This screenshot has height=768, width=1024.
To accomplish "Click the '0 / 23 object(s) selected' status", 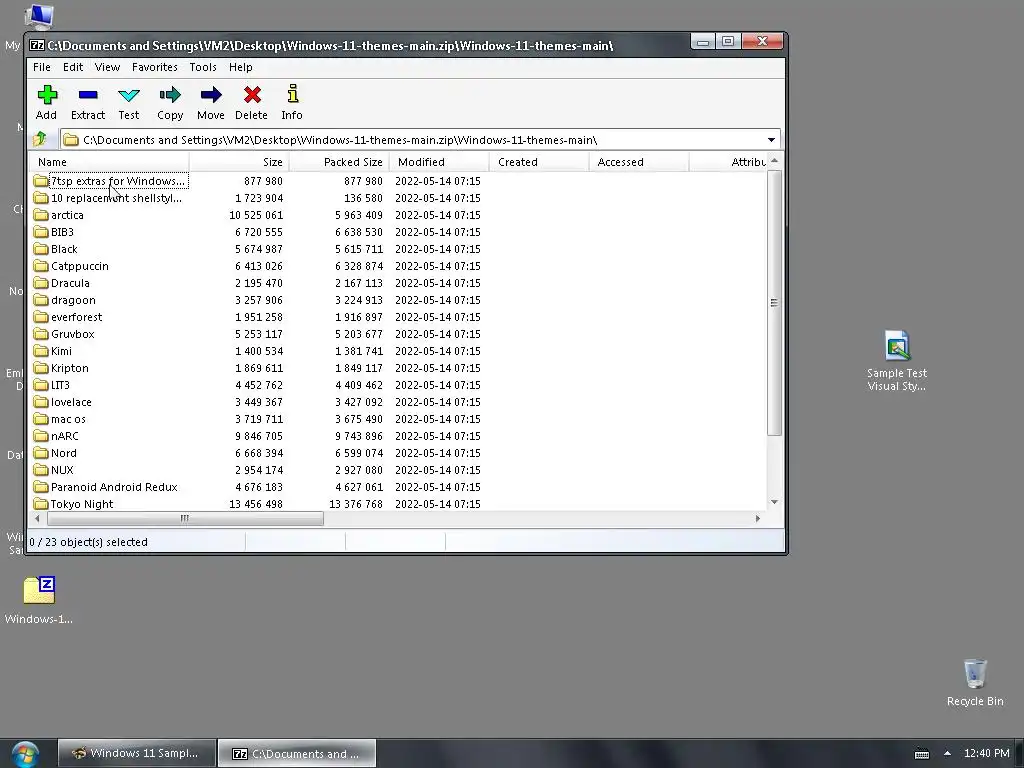I will [x=88, y=542].
